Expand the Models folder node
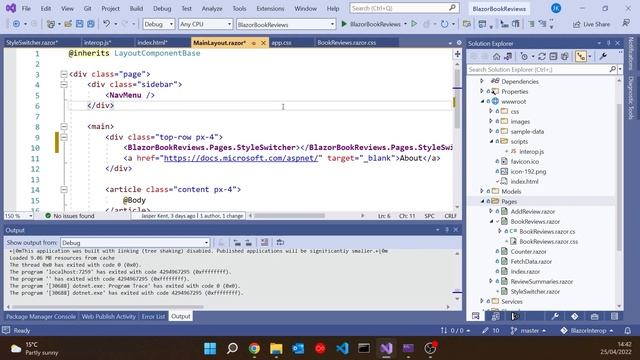 (482, 191)
